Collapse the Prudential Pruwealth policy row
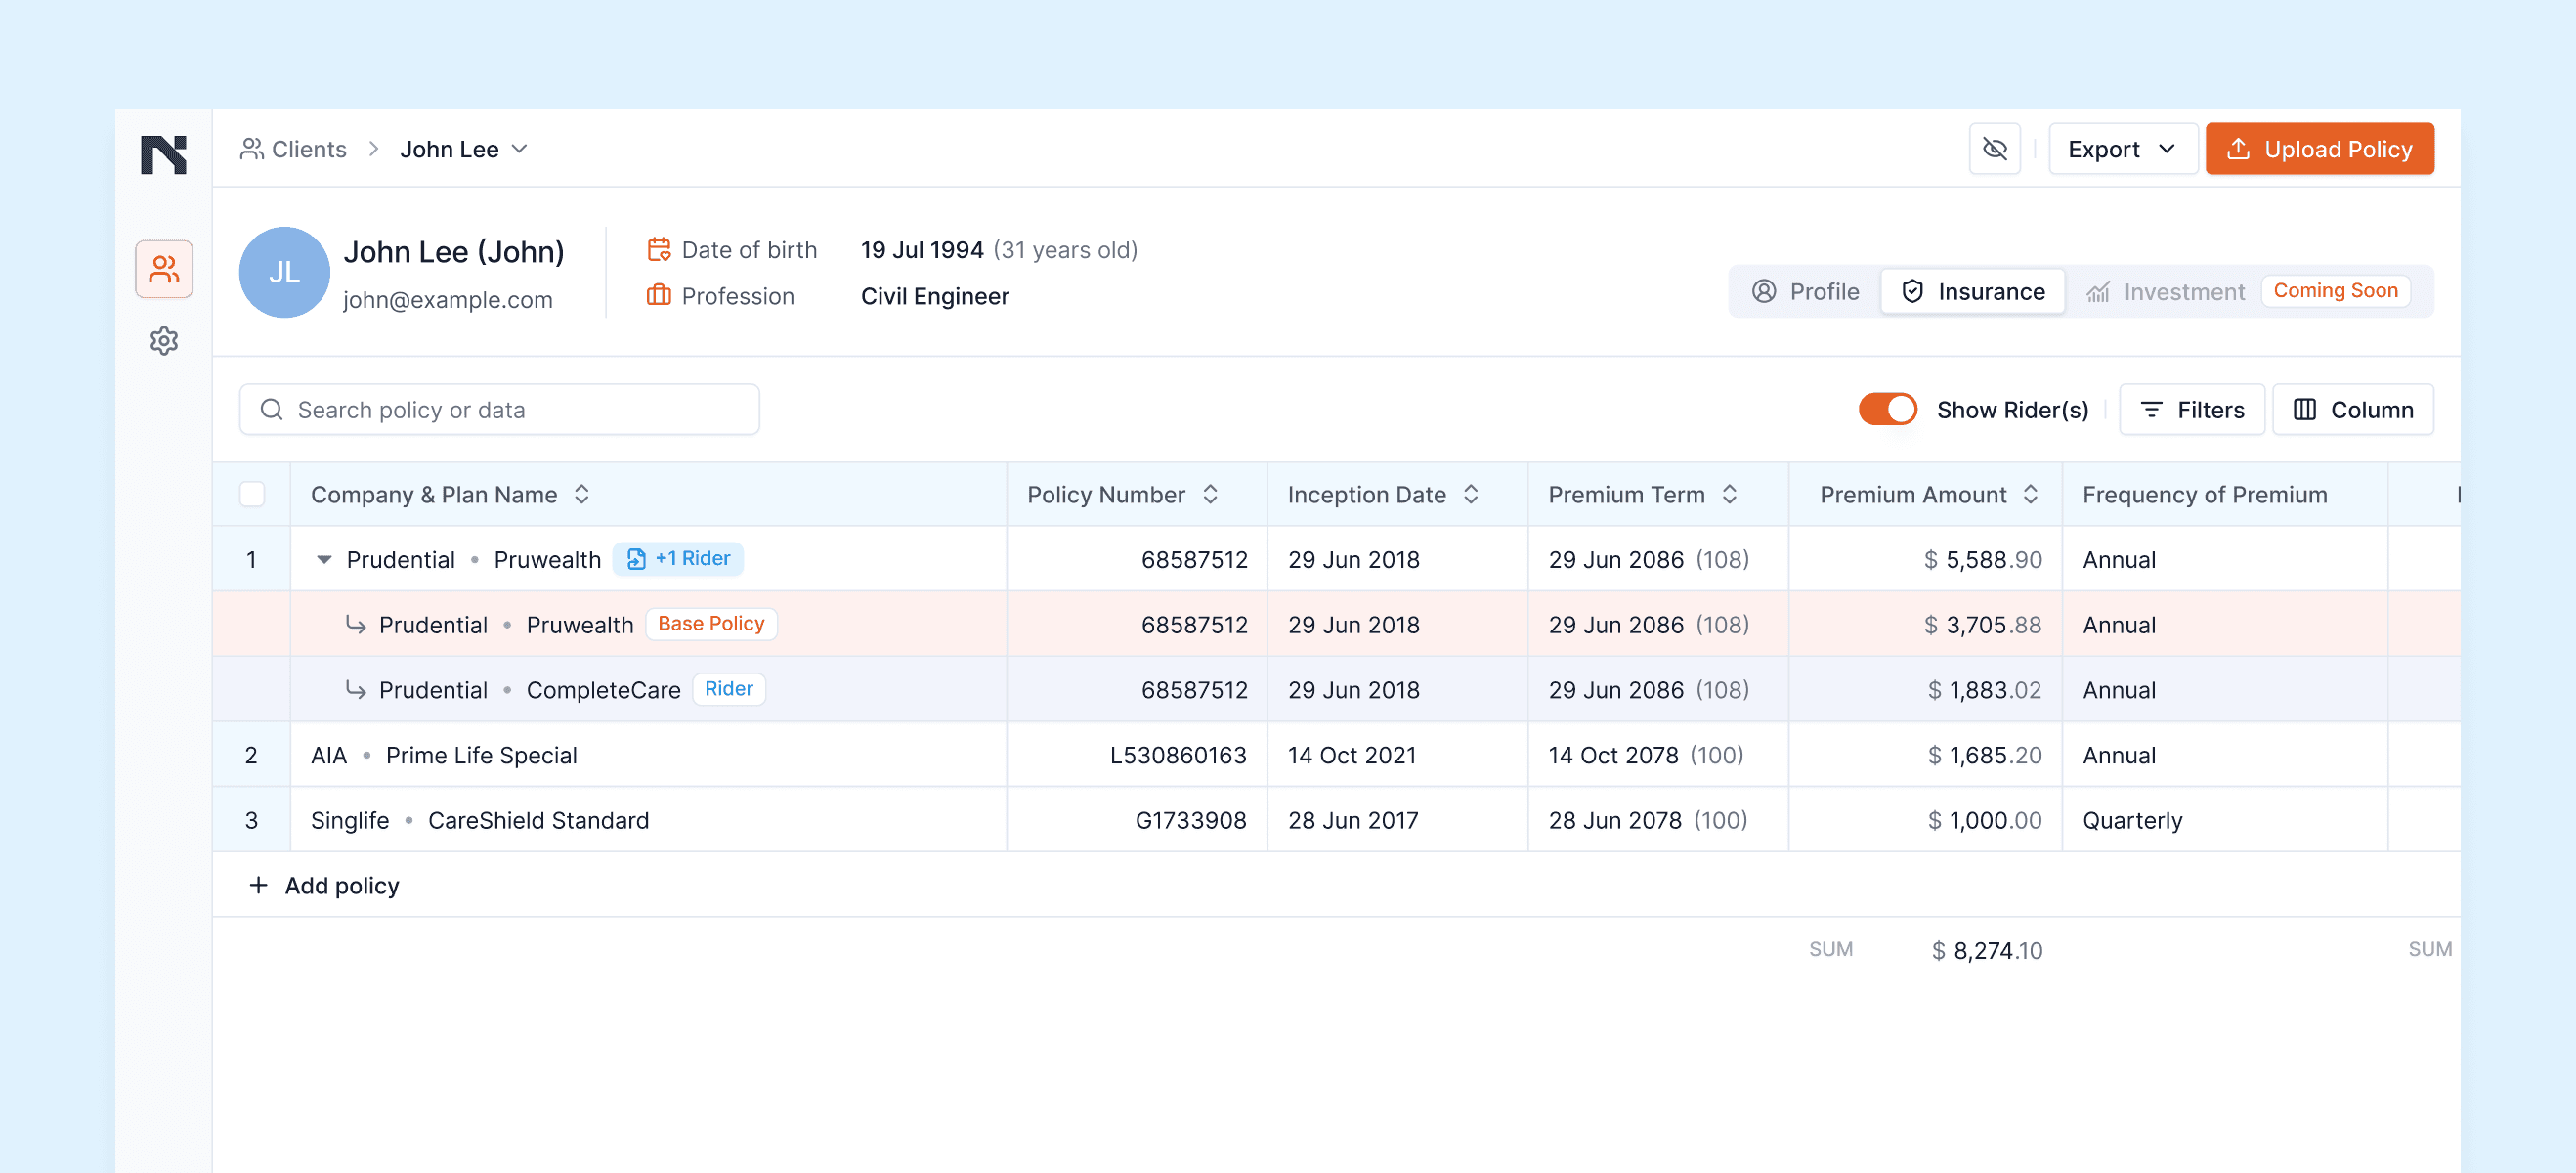 (323, 559)
